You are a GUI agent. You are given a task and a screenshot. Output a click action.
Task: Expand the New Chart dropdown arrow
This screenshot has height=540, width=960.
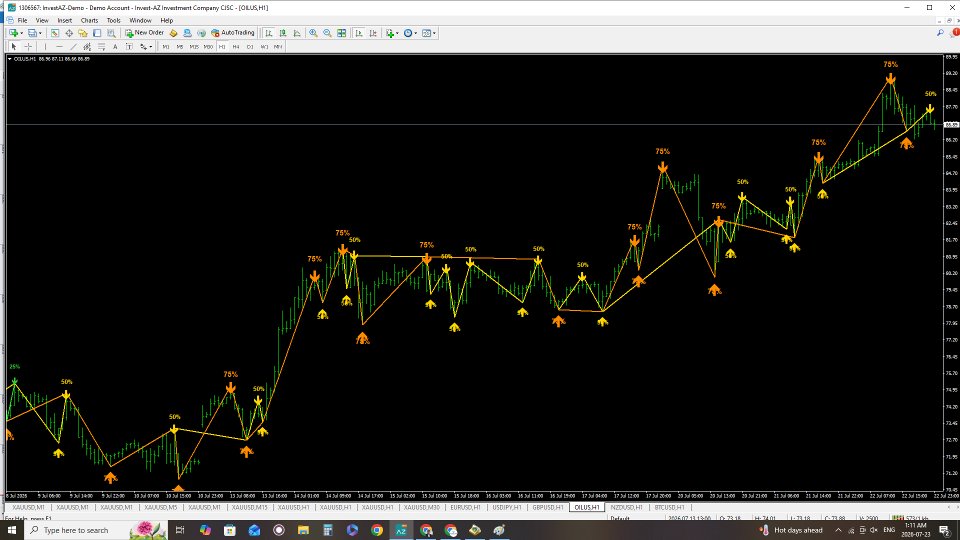click(21, 33)
